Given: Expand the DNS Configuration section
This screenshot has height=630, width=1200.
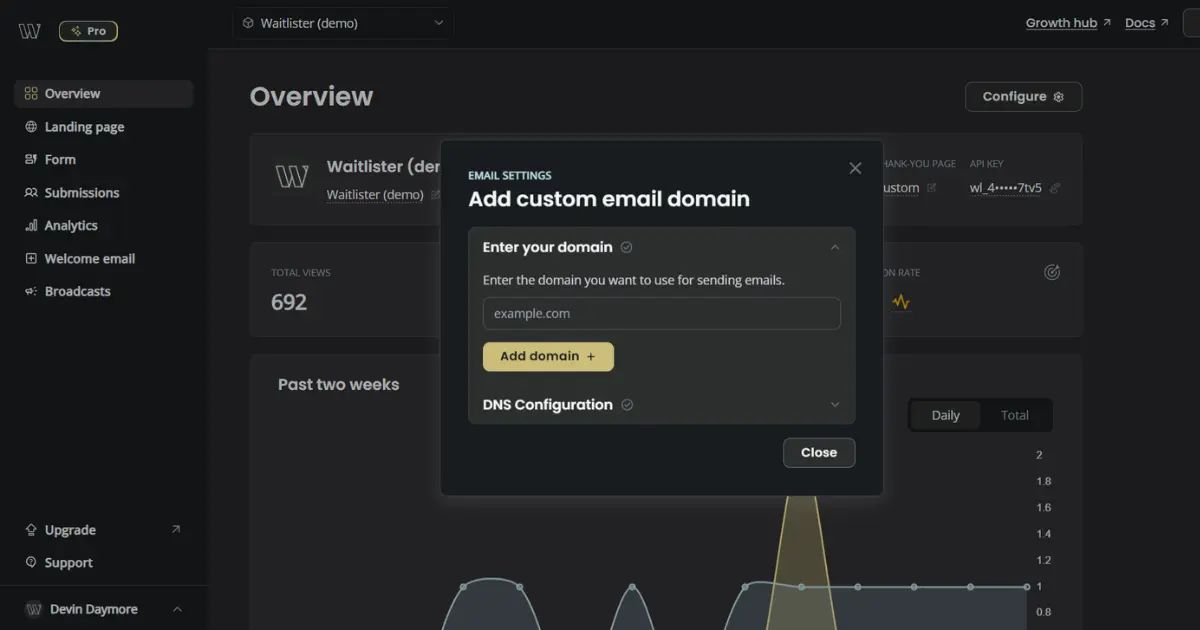Looking at the screenshot, I should coord(835,404).
